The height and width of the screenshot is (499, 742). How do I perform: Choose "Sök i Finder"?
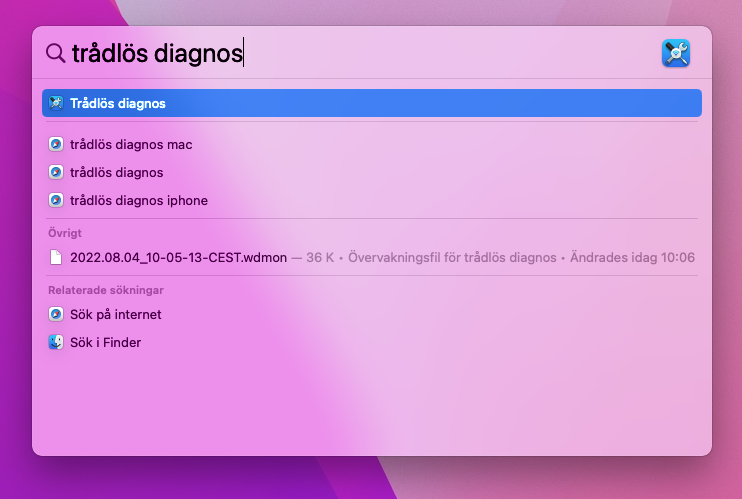coord(105,342)
